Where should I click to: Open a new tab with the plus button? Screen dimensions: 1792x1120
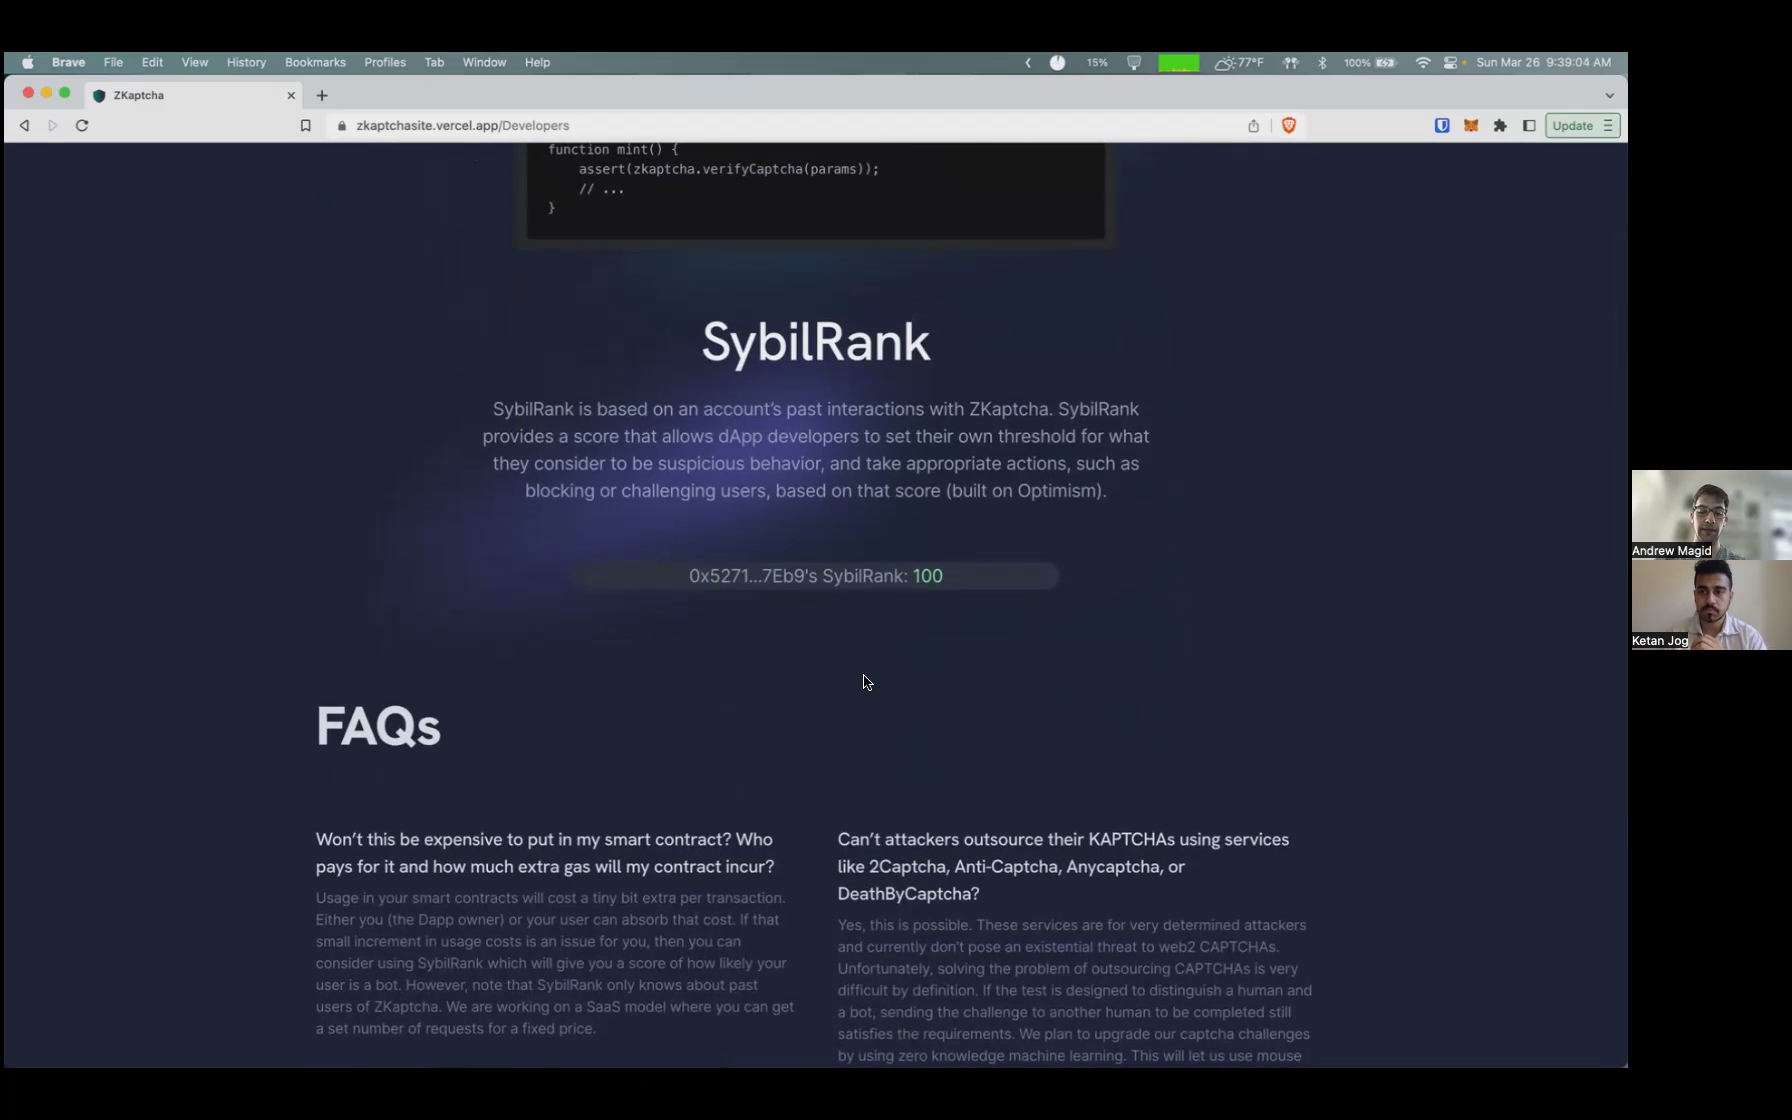(322, 95)
